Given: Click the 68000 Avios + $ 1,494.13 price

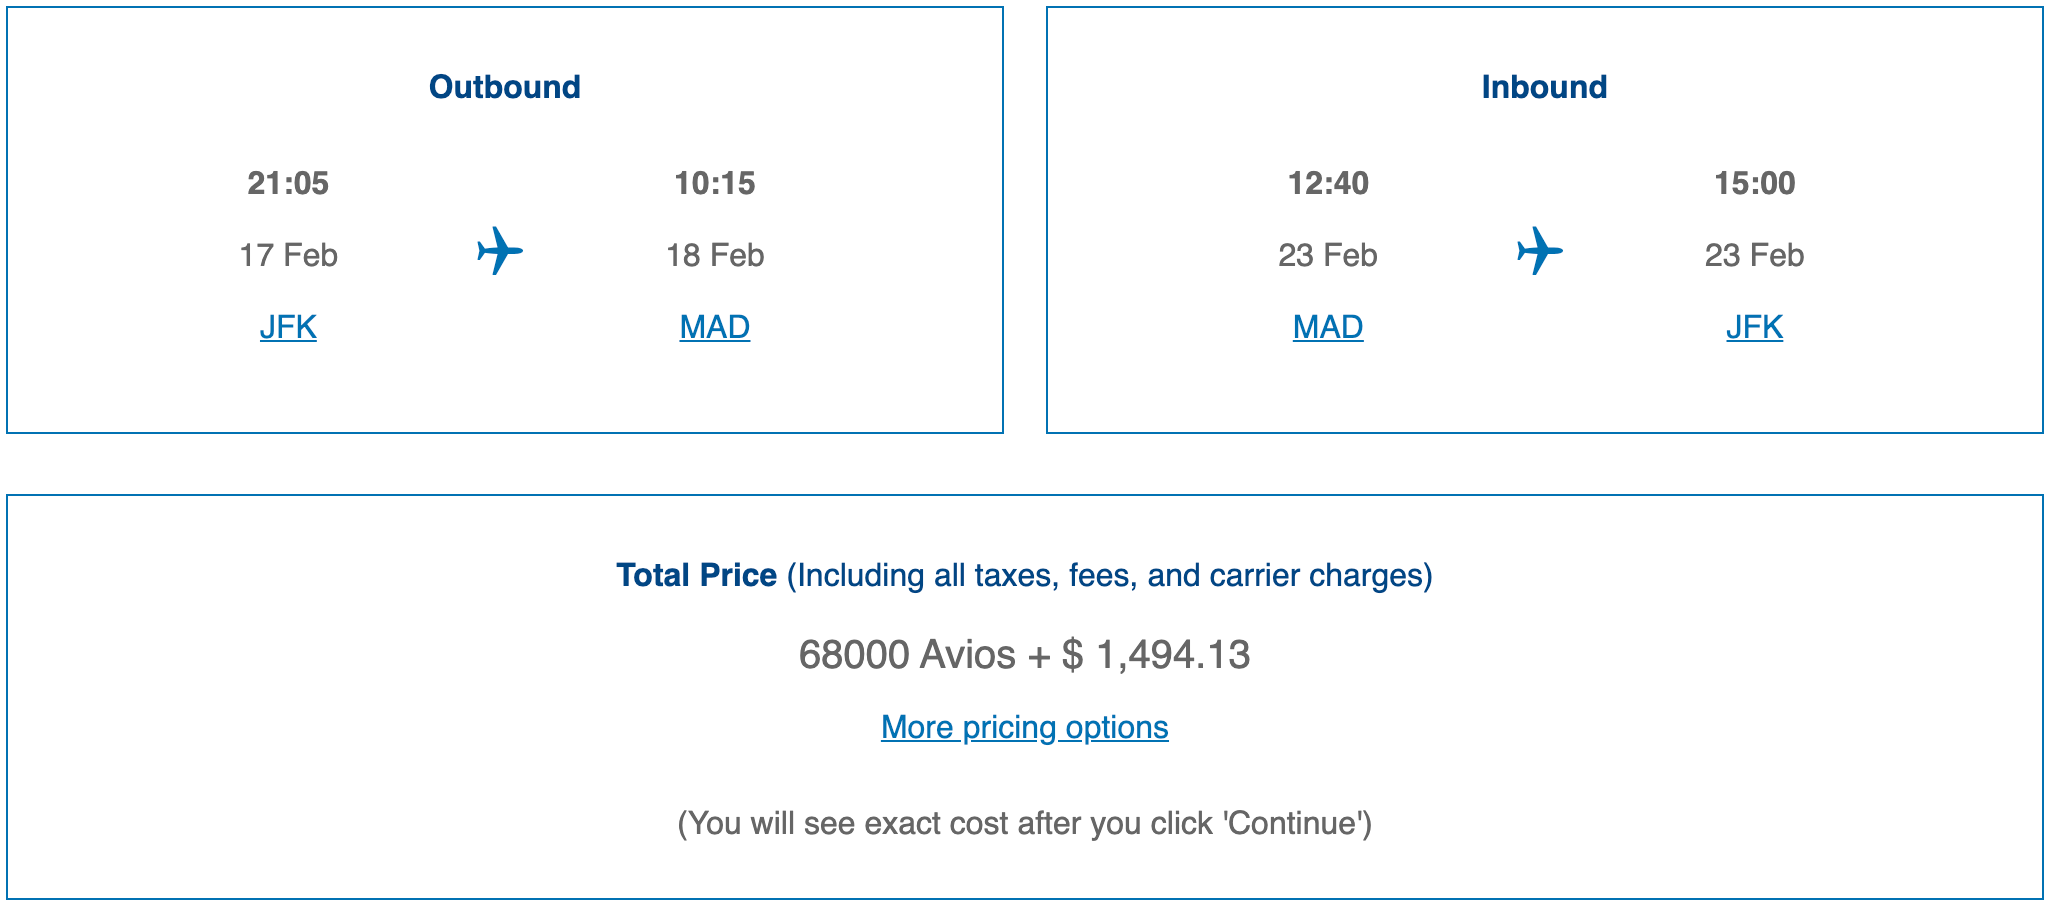Looking at the screenshot, I should [x=1025, y=655].
